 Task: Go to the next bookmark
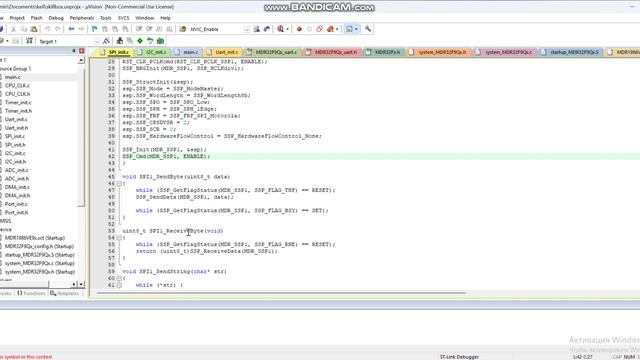(115, 29)
